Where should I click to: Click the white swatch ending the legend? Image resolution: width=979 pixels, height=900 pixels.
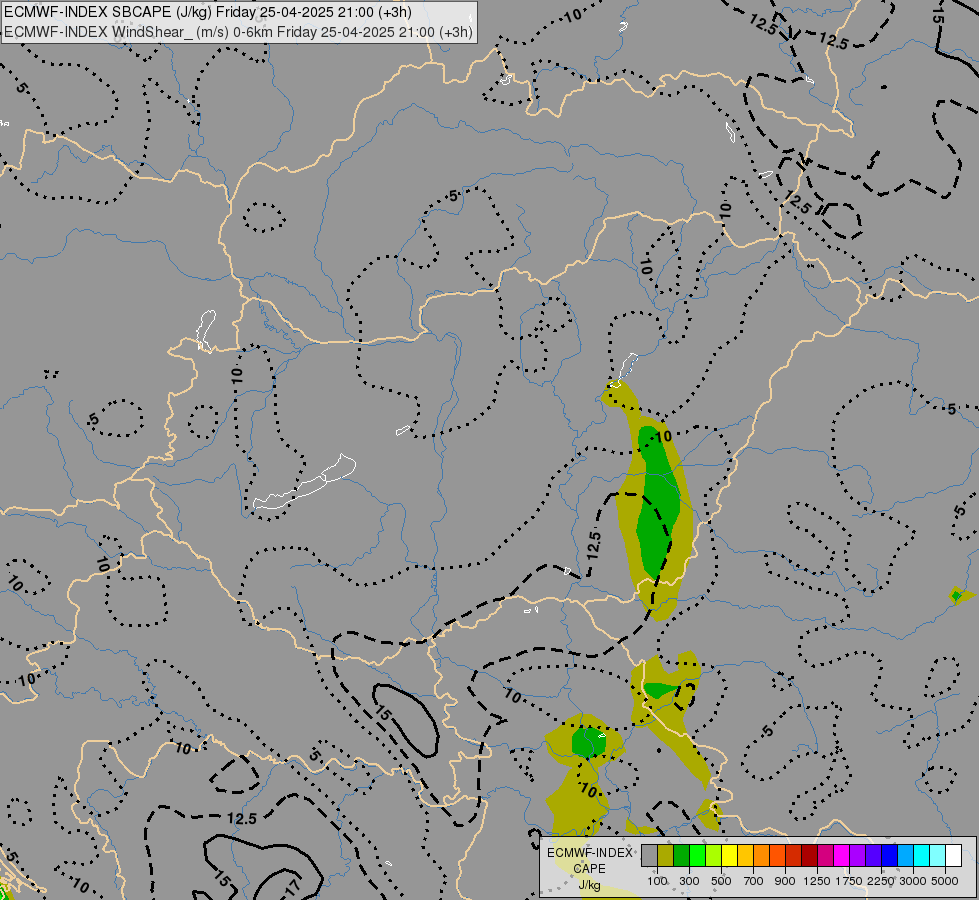click(953, 856)
